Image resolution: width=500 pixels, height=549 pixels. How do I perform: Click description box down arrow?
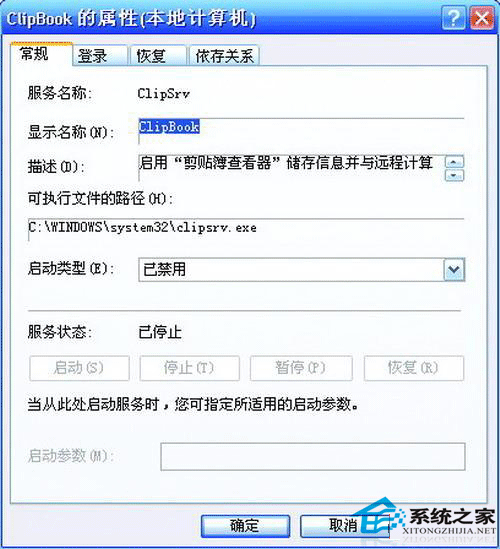454,175
